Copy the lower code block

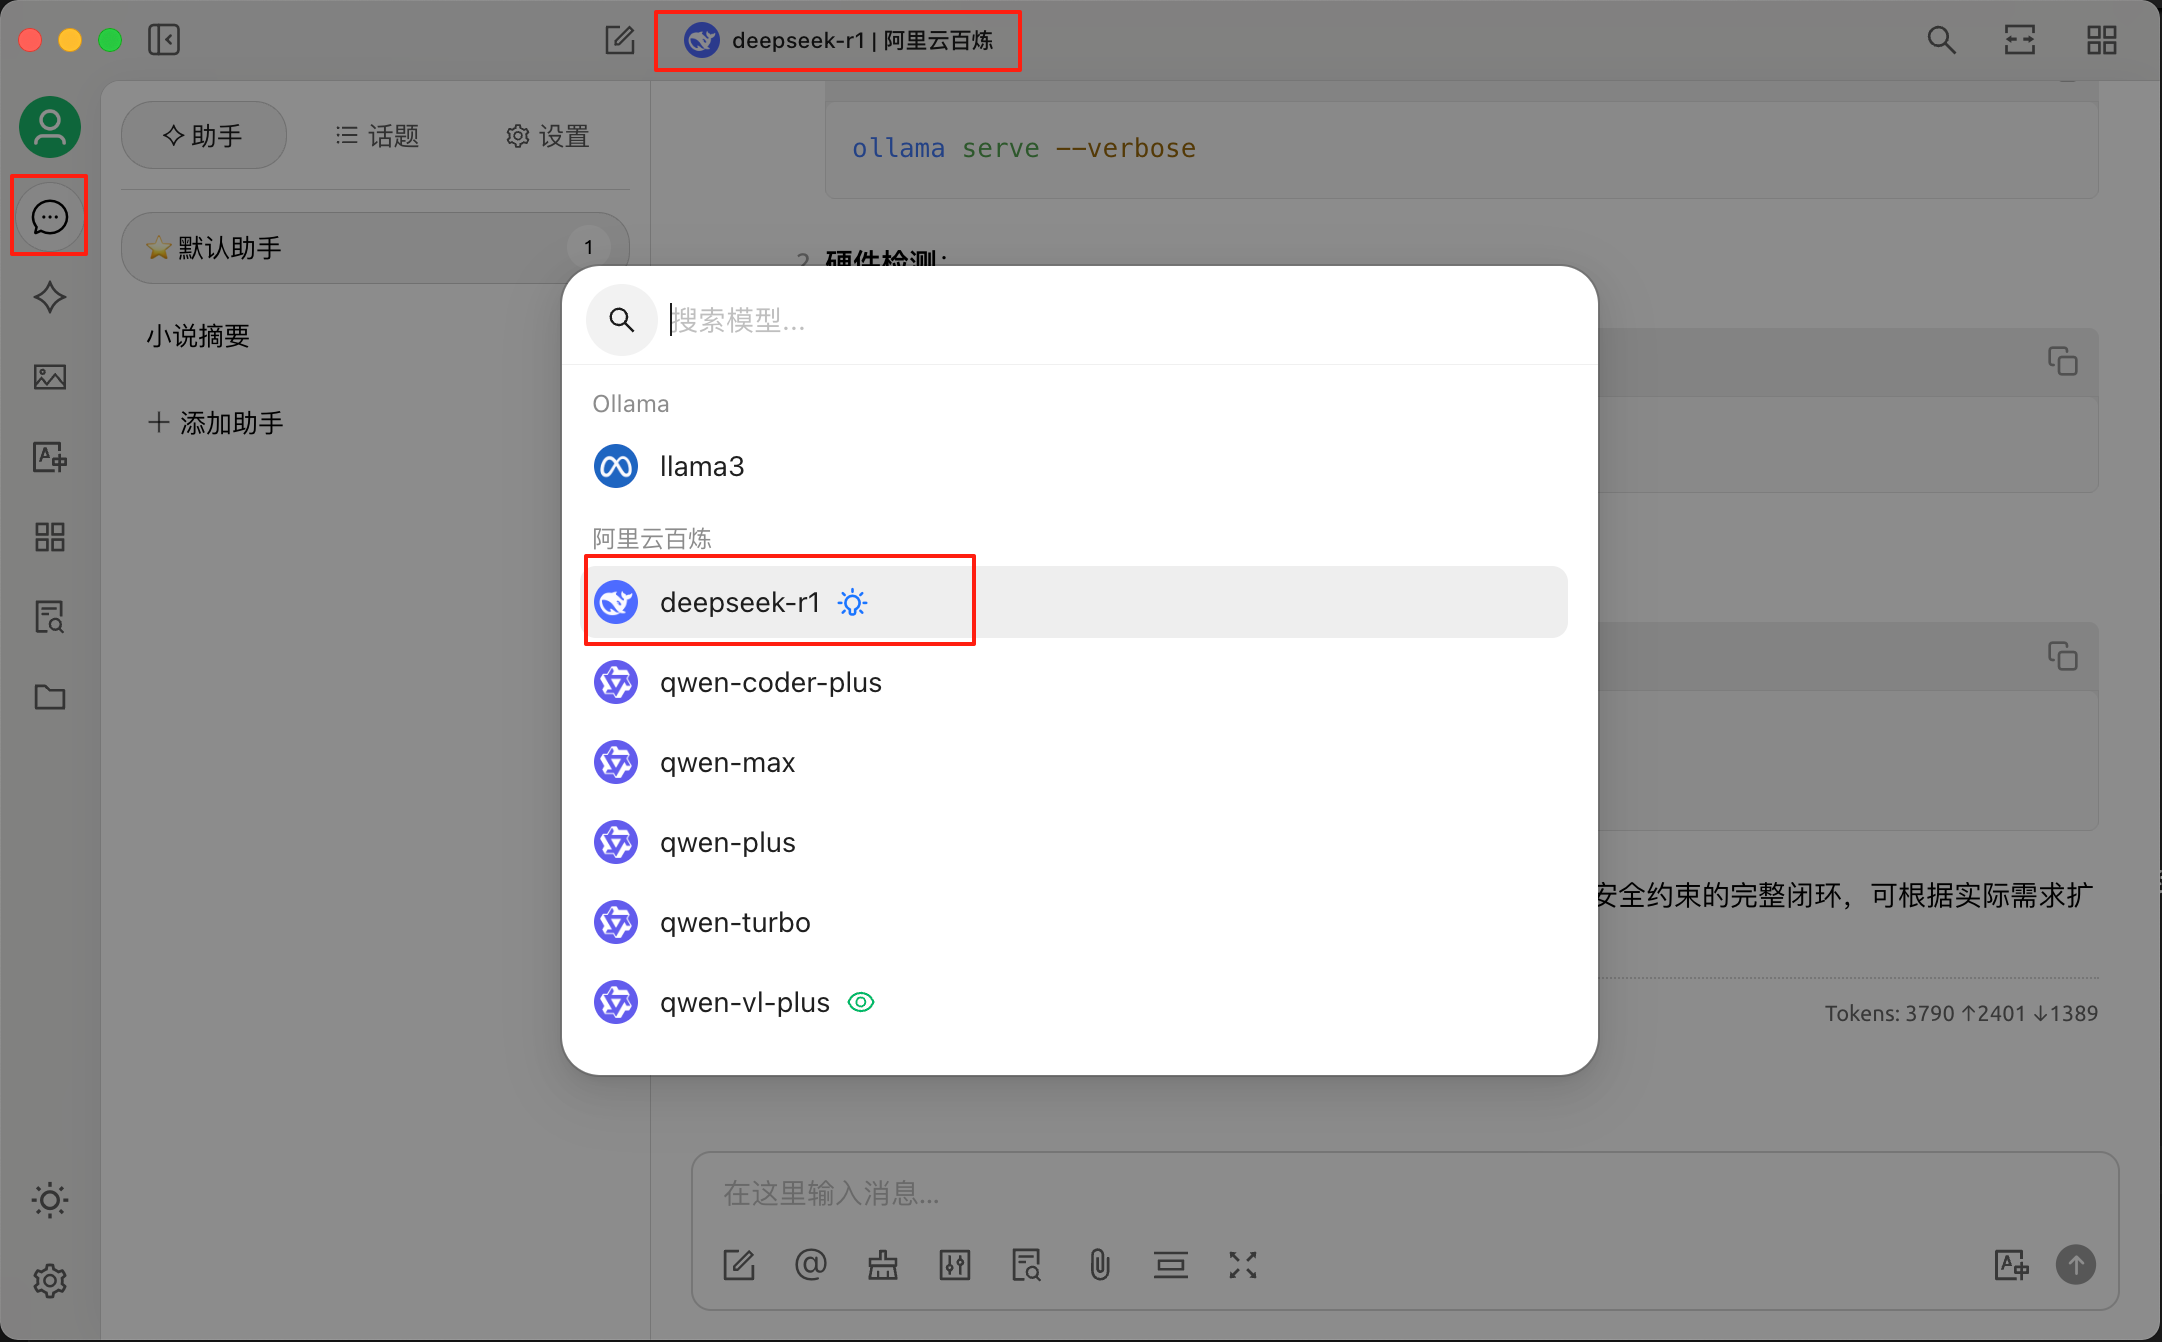click(x=2062, y=656)
